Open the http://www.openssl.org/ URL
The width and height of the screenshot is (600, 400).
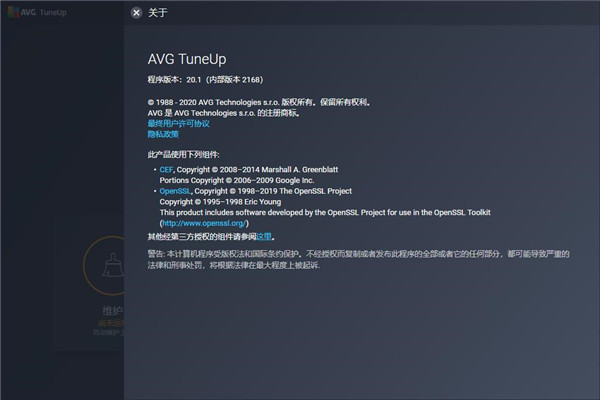pyautogui.click(x=204, y=223)
